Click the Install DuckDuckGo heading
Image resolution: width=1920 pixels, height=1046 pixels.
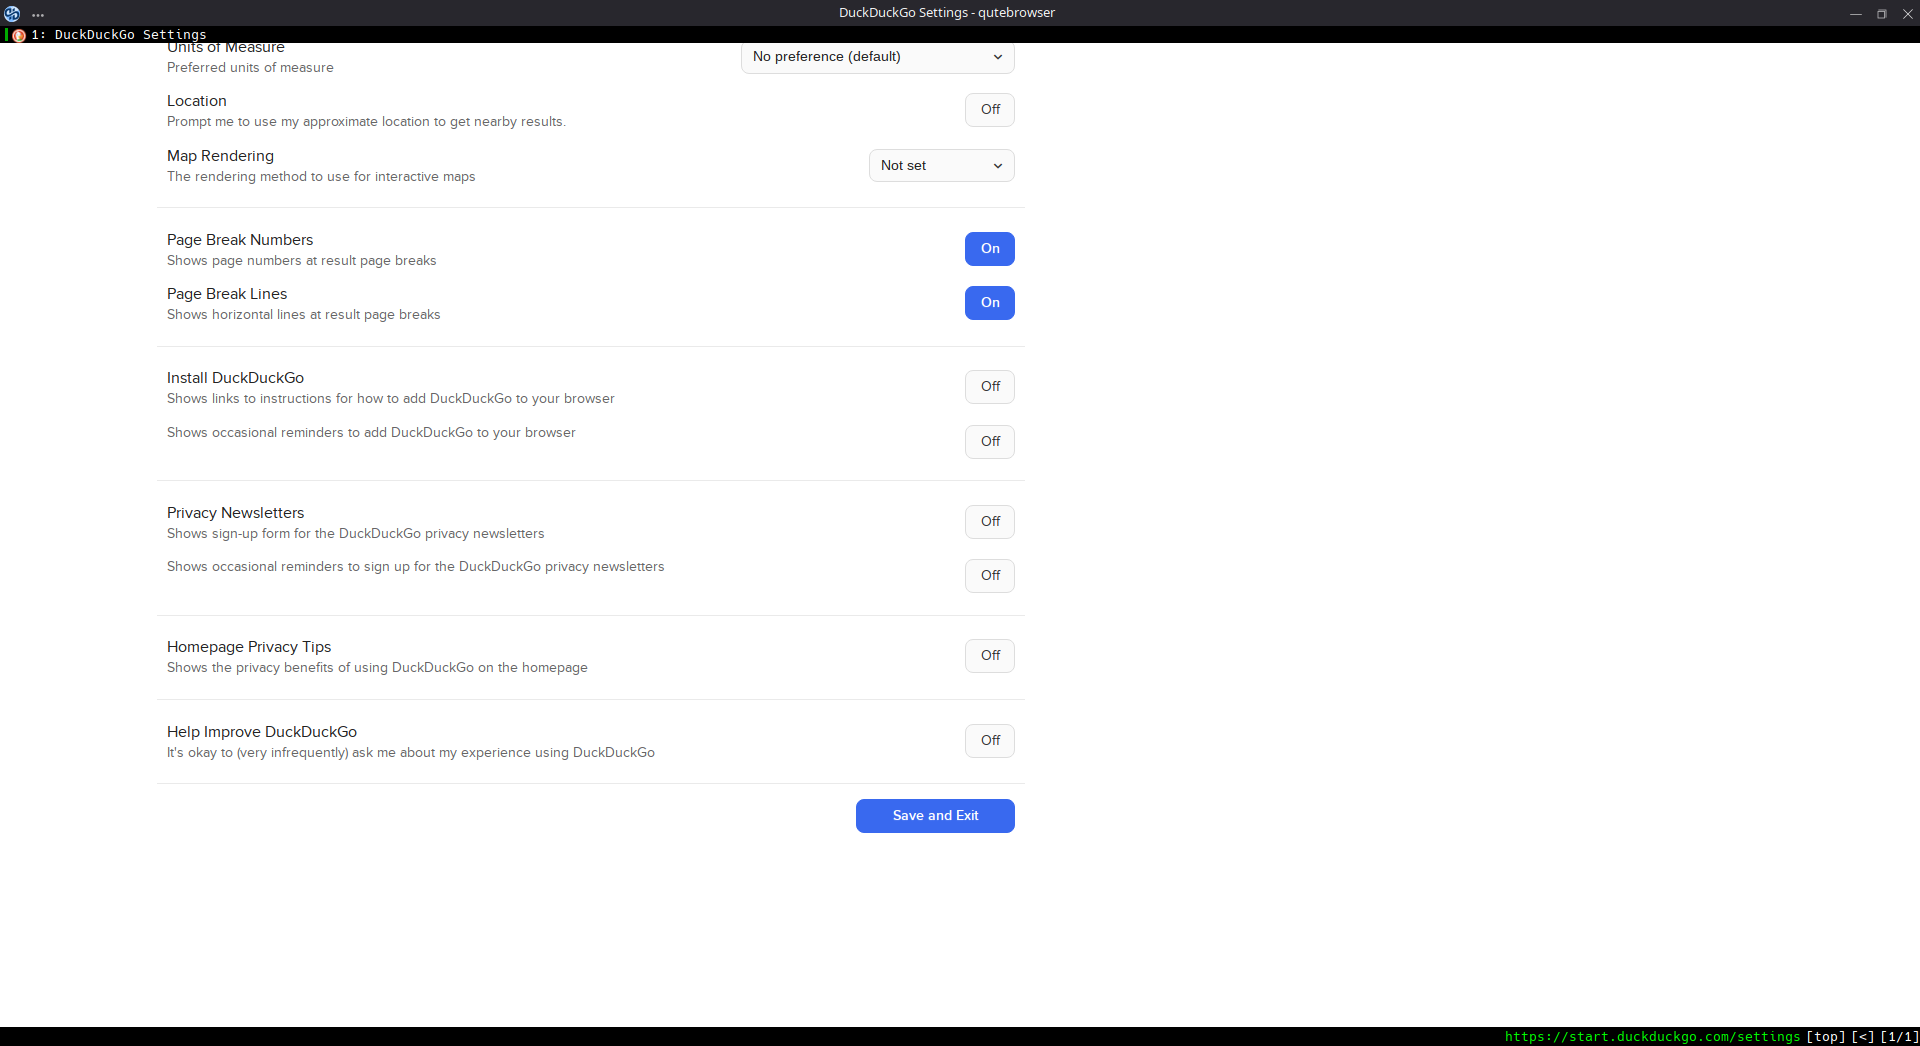(235, 378)
